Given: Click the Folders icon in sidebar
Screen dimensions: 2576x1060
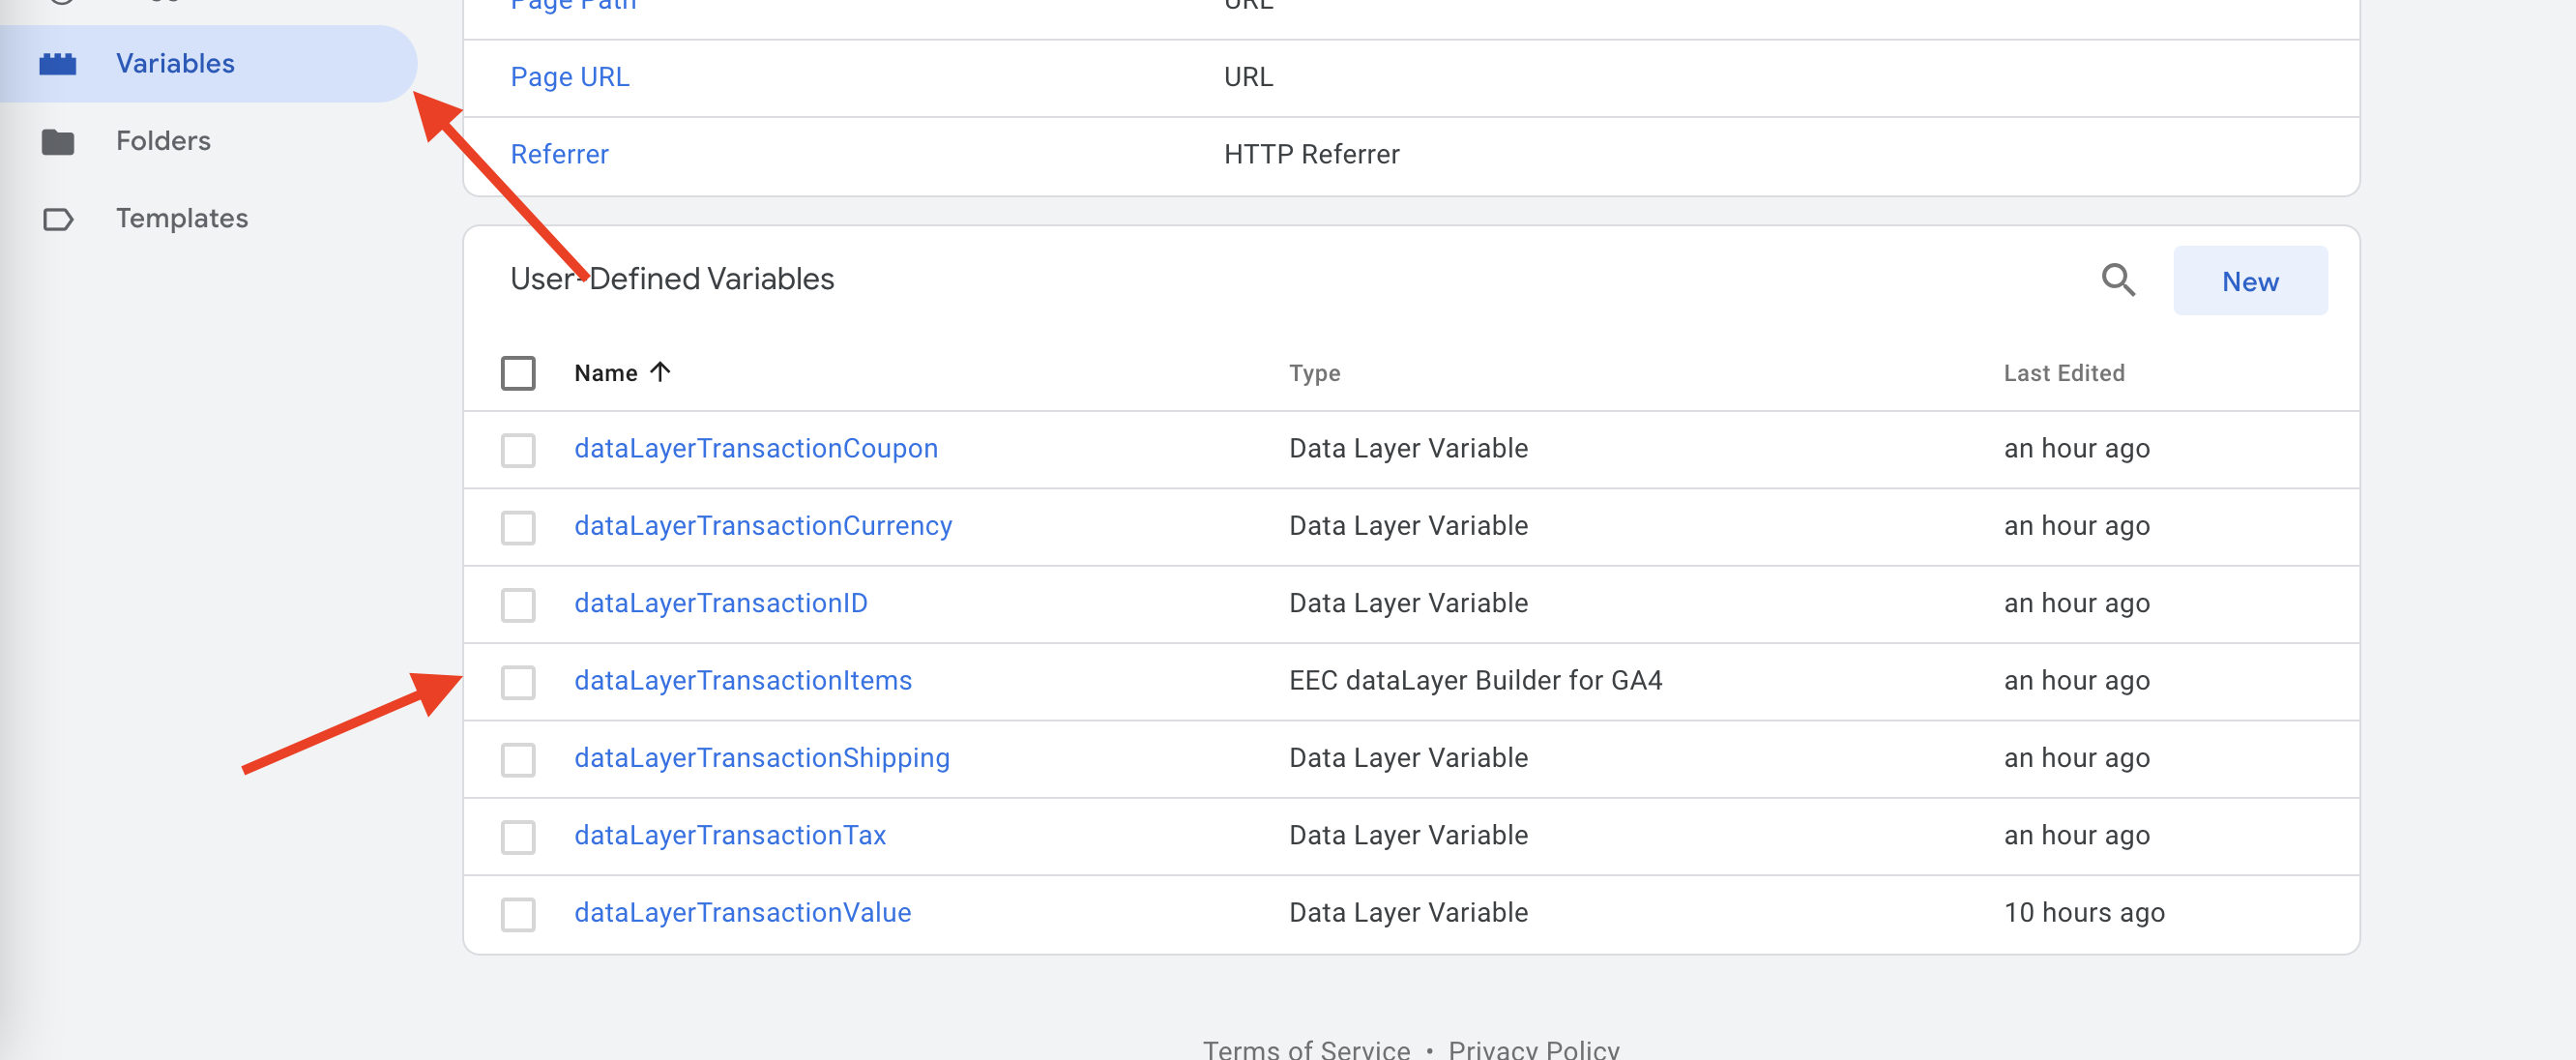Looking at the screenshot, I should tap(57, 142).
